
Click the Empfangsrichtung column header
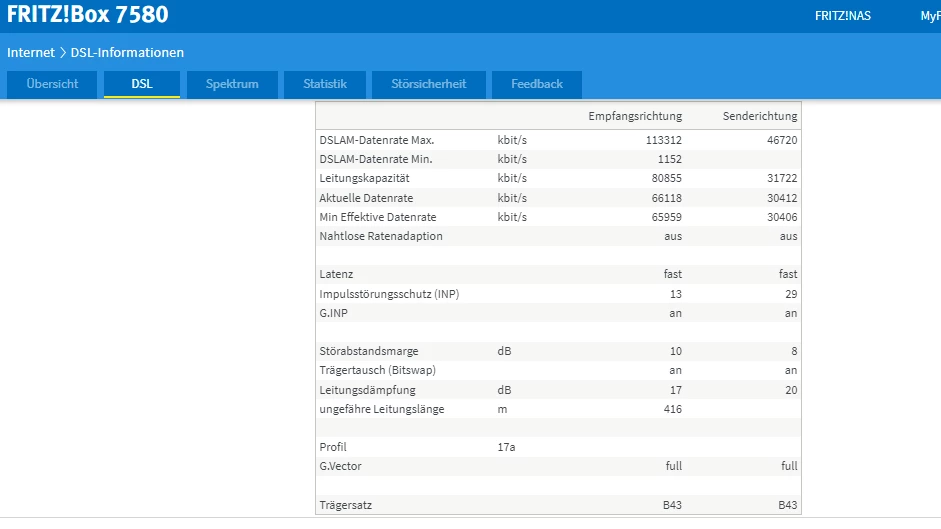click(x=635, y=117)
